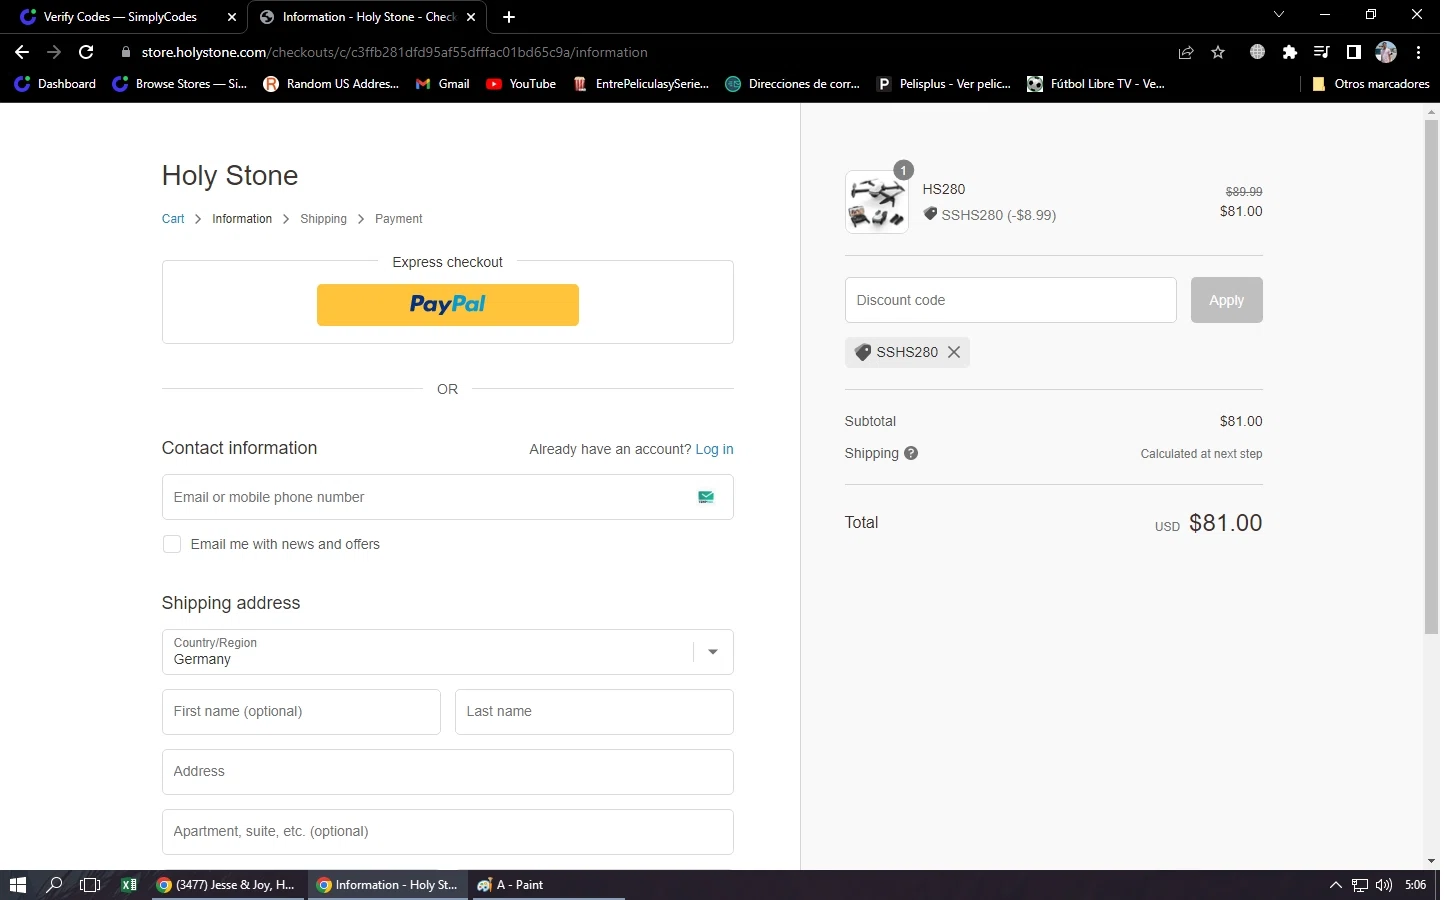Image resolution: width=1444 pixels, height=900 pixels.
Task: Click the Address input field
Action: 448,772
